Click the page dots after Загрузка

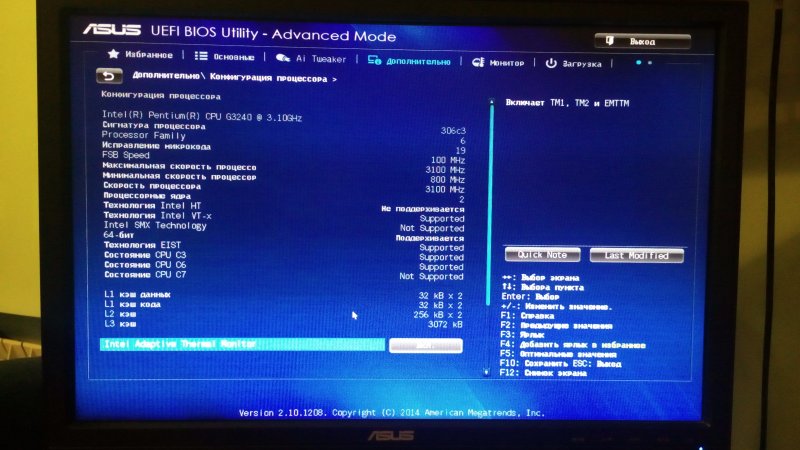(x=644, y=63)
